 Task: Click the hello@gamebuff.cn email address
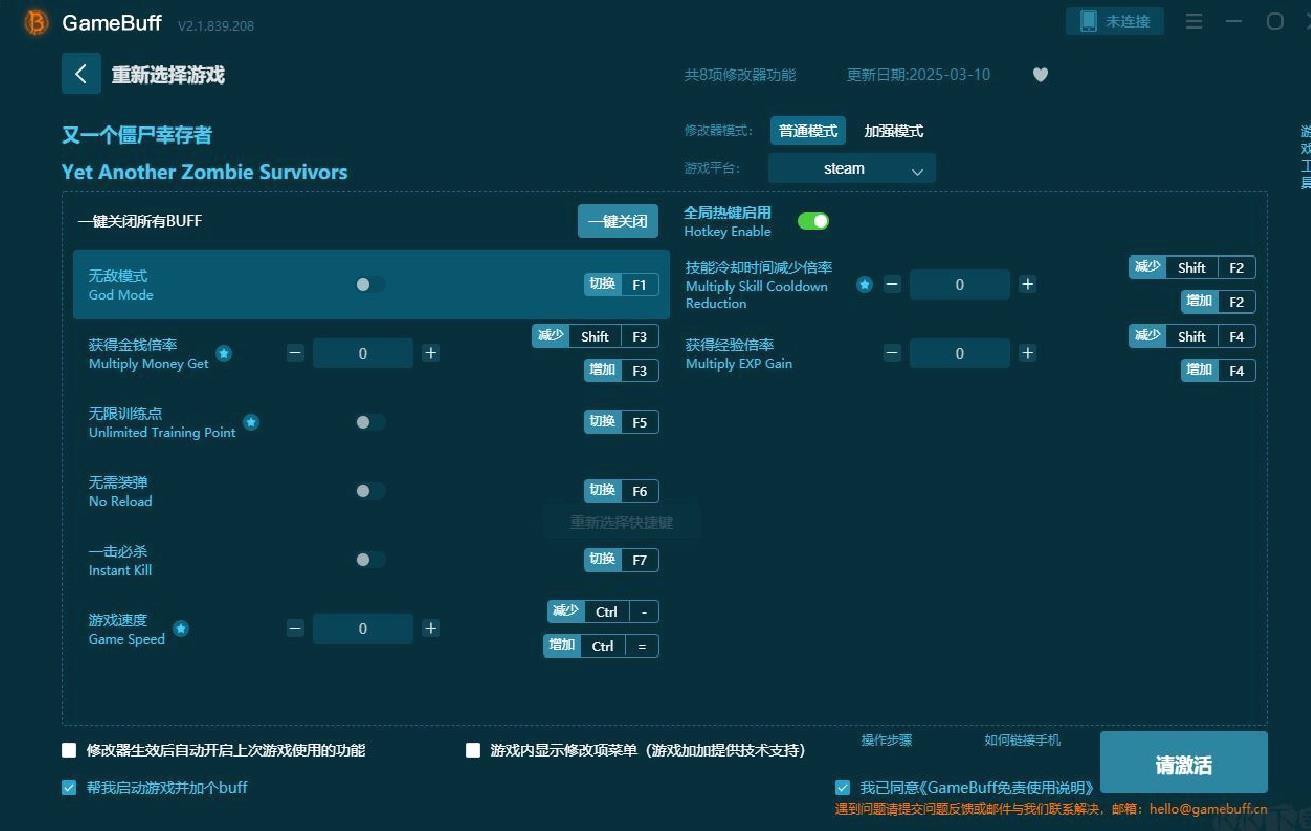point(1208,809)
